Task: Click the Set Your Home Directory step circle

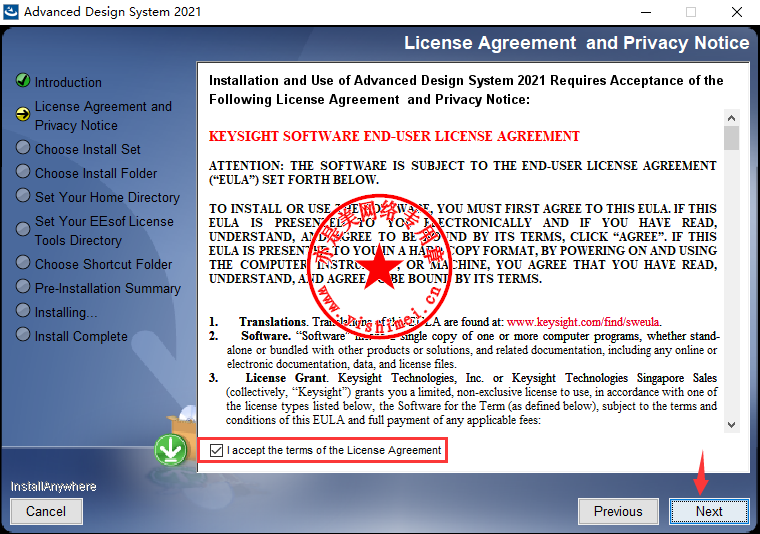Action: click(x=23, y=195)
